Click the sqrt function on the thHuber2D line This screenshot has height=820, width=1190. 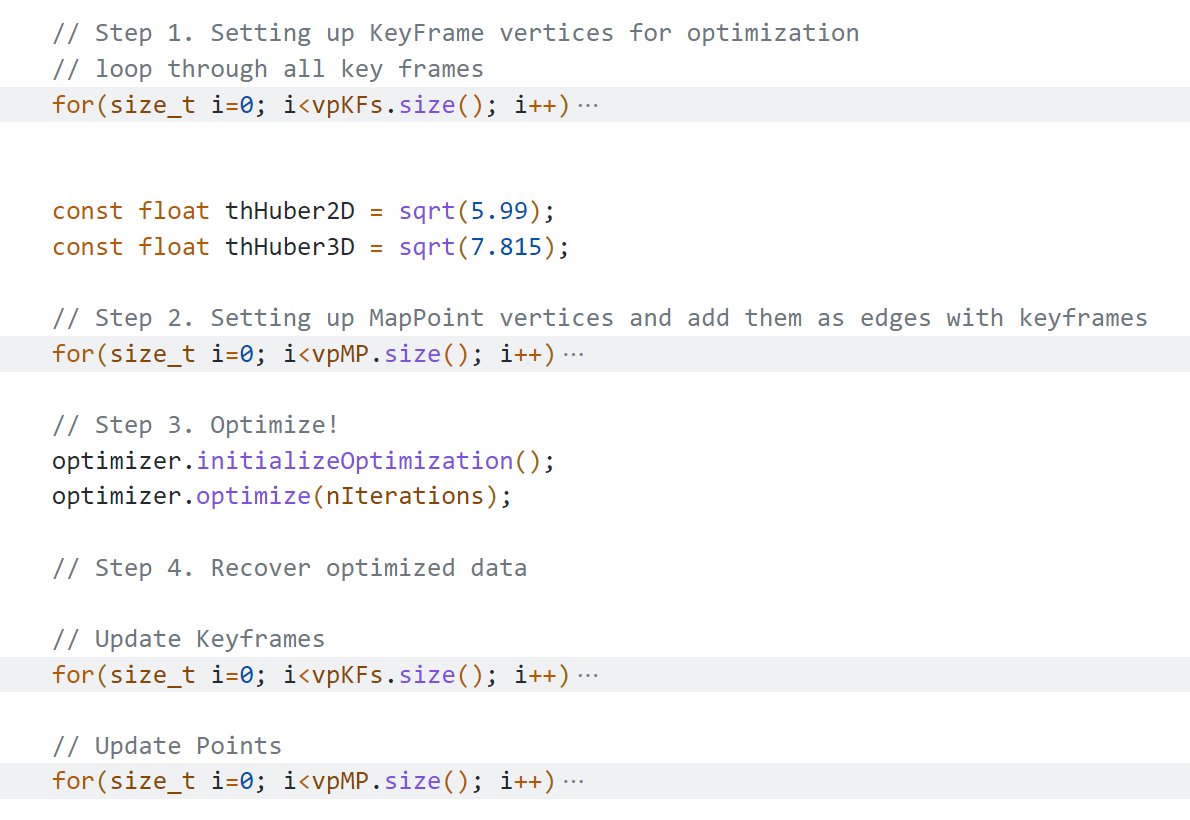coord(427,211)
